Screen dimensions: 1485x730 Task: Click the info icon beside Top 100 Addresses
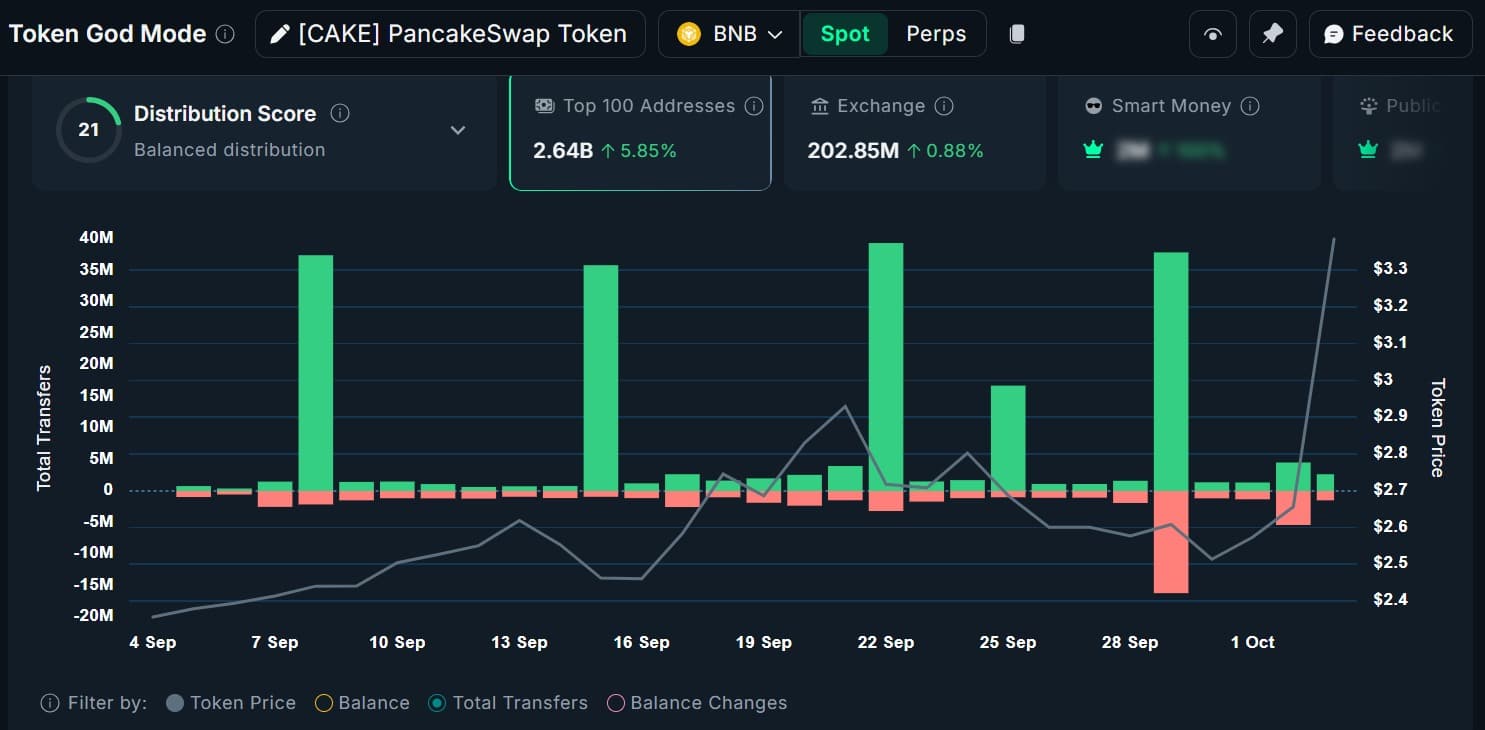(754, 106)
